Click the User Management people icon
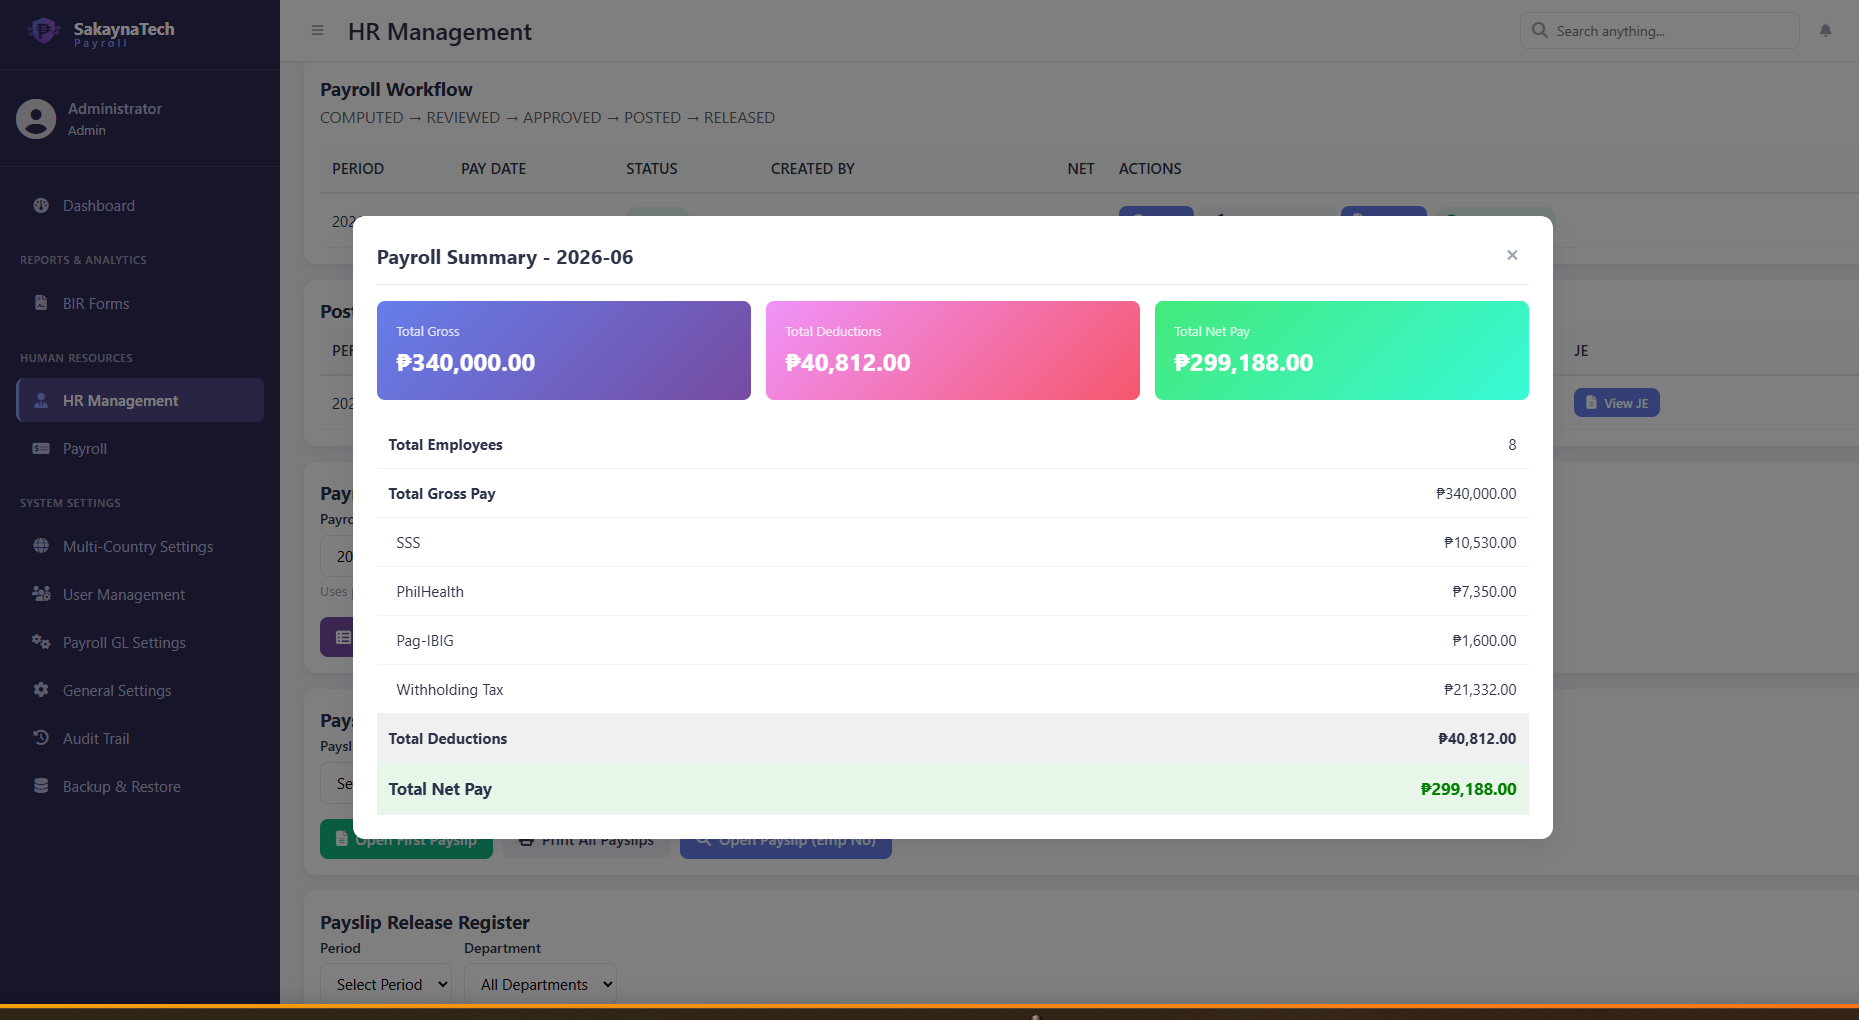This screenshot has width=1859, height=1020. [x=41, y=594]
